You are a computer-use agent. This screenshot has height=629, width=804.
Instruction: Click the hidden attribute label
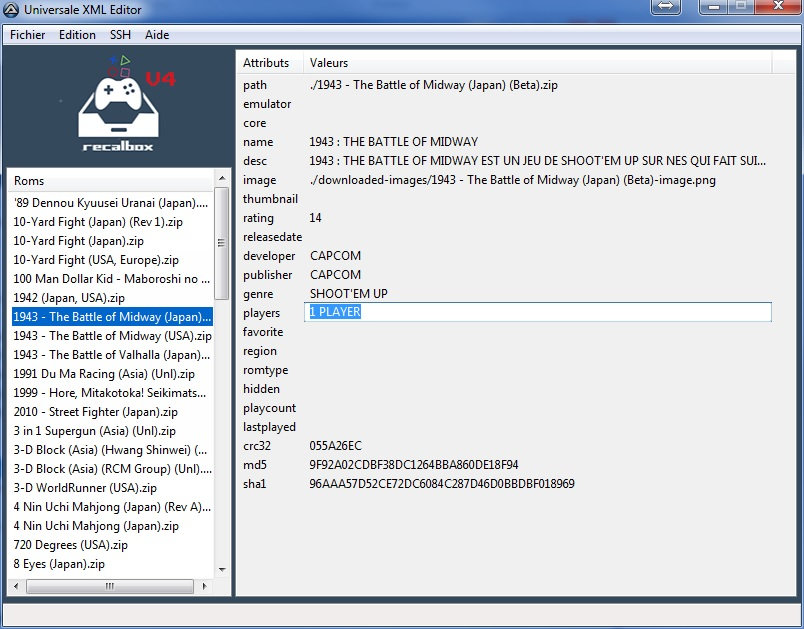(262, 389)
